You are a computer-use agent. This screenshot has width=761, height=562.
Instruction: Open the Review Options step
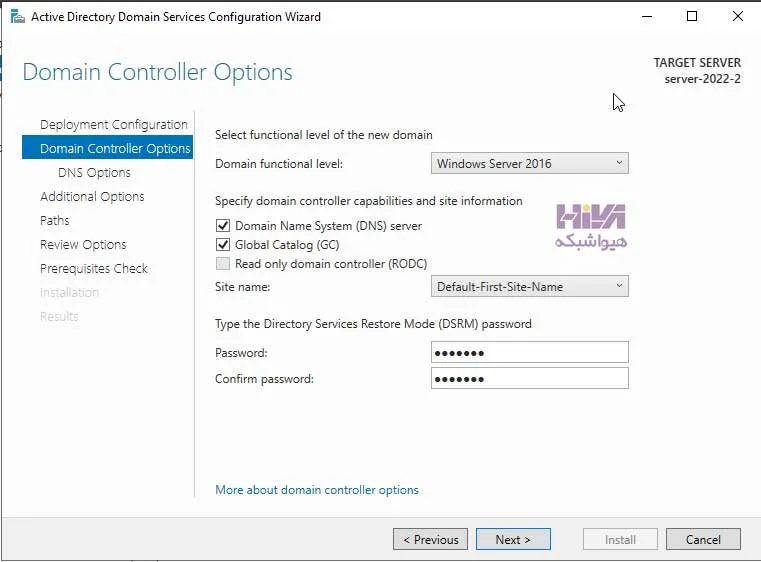(83, 245)
